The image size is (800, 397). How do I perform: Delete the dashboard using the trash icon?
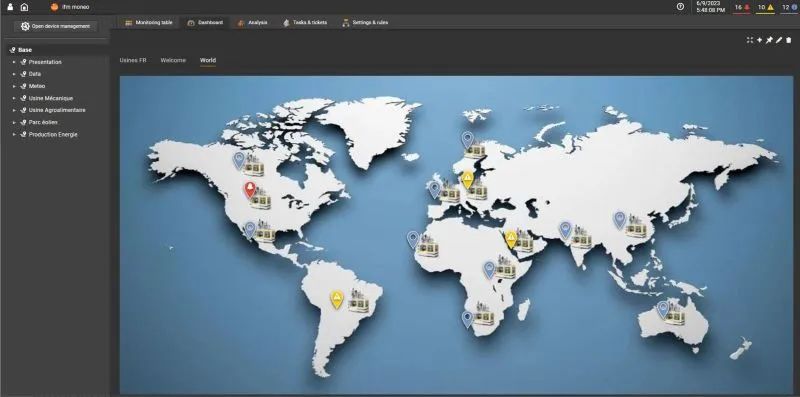coord(788,40)
